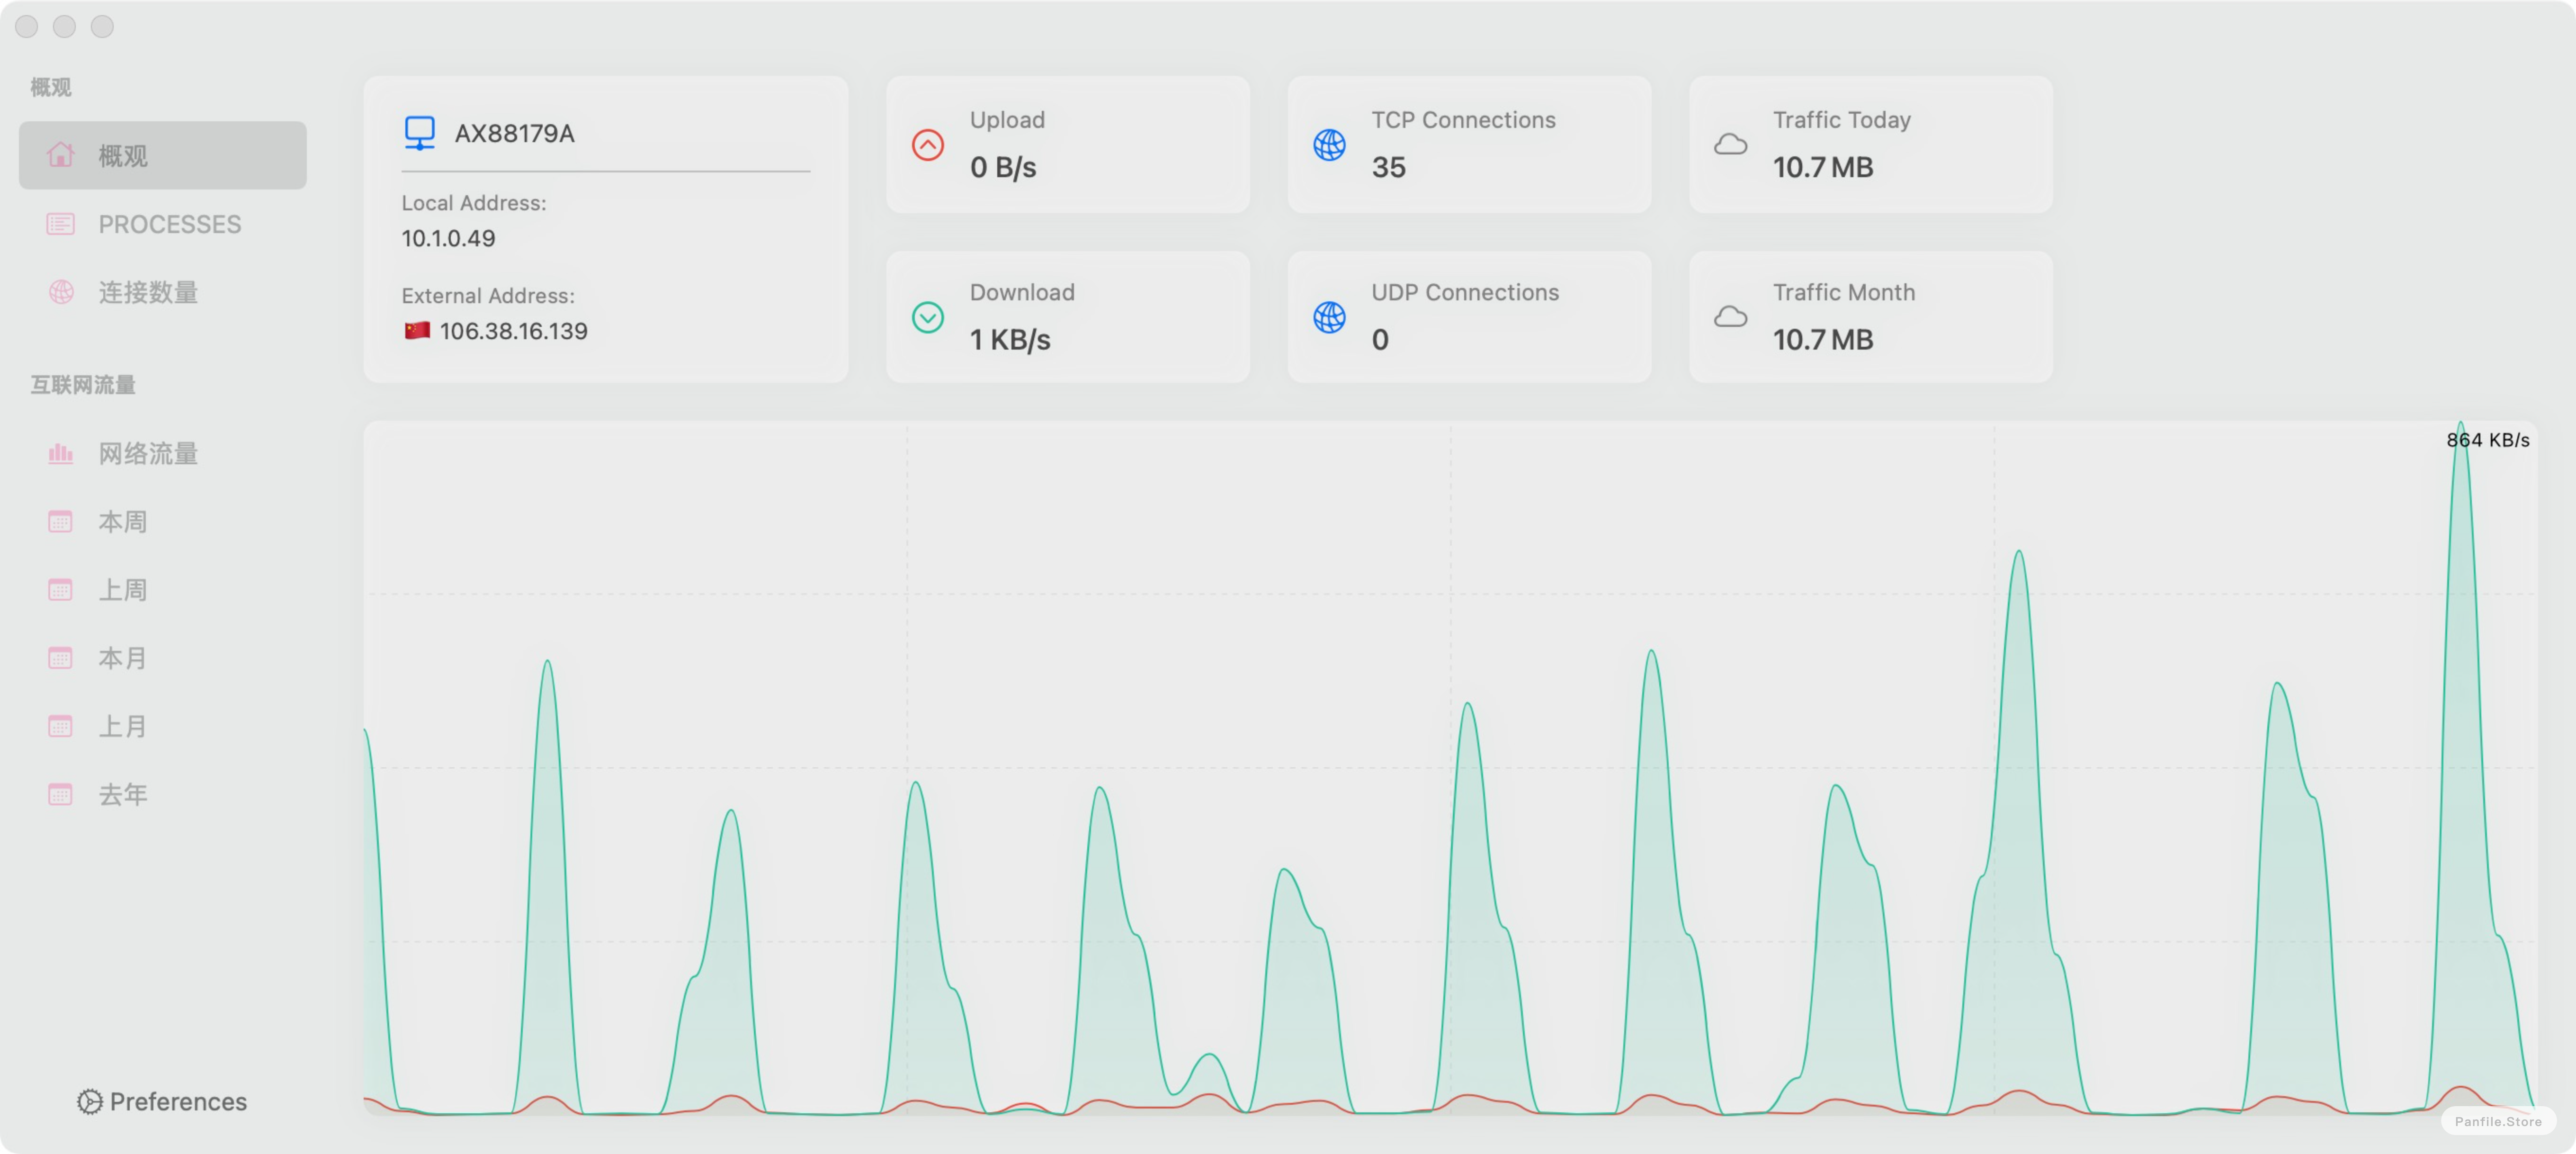Click the UDP Connections count 0

pos(1379,339)
